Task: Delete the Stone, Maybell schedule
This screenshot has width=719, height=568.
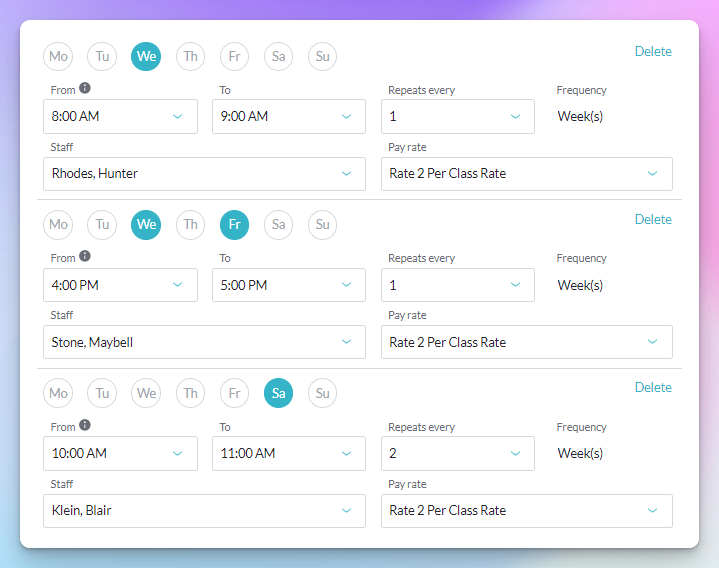Action: coord(653,220)
